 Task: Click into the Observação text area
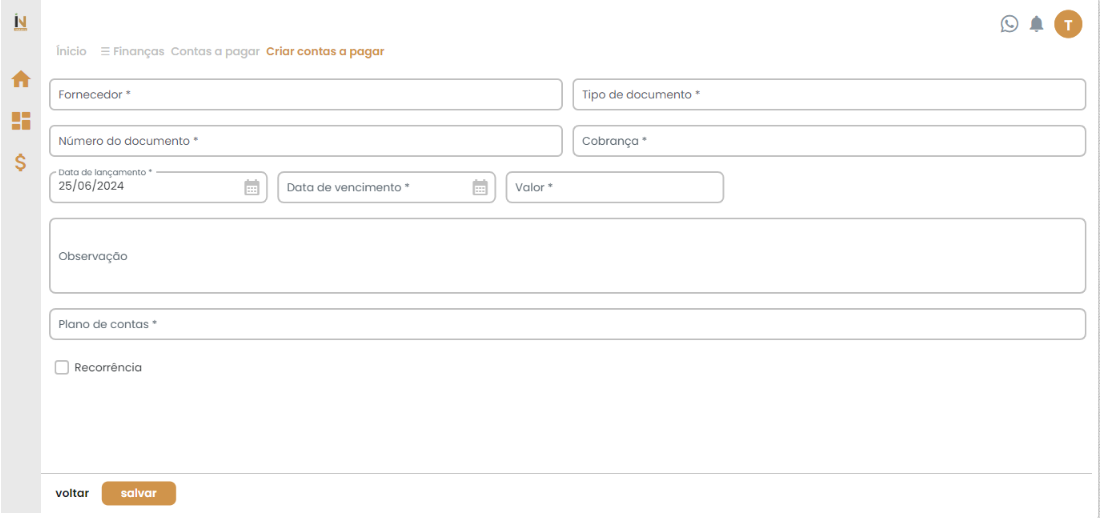[566, 256]
